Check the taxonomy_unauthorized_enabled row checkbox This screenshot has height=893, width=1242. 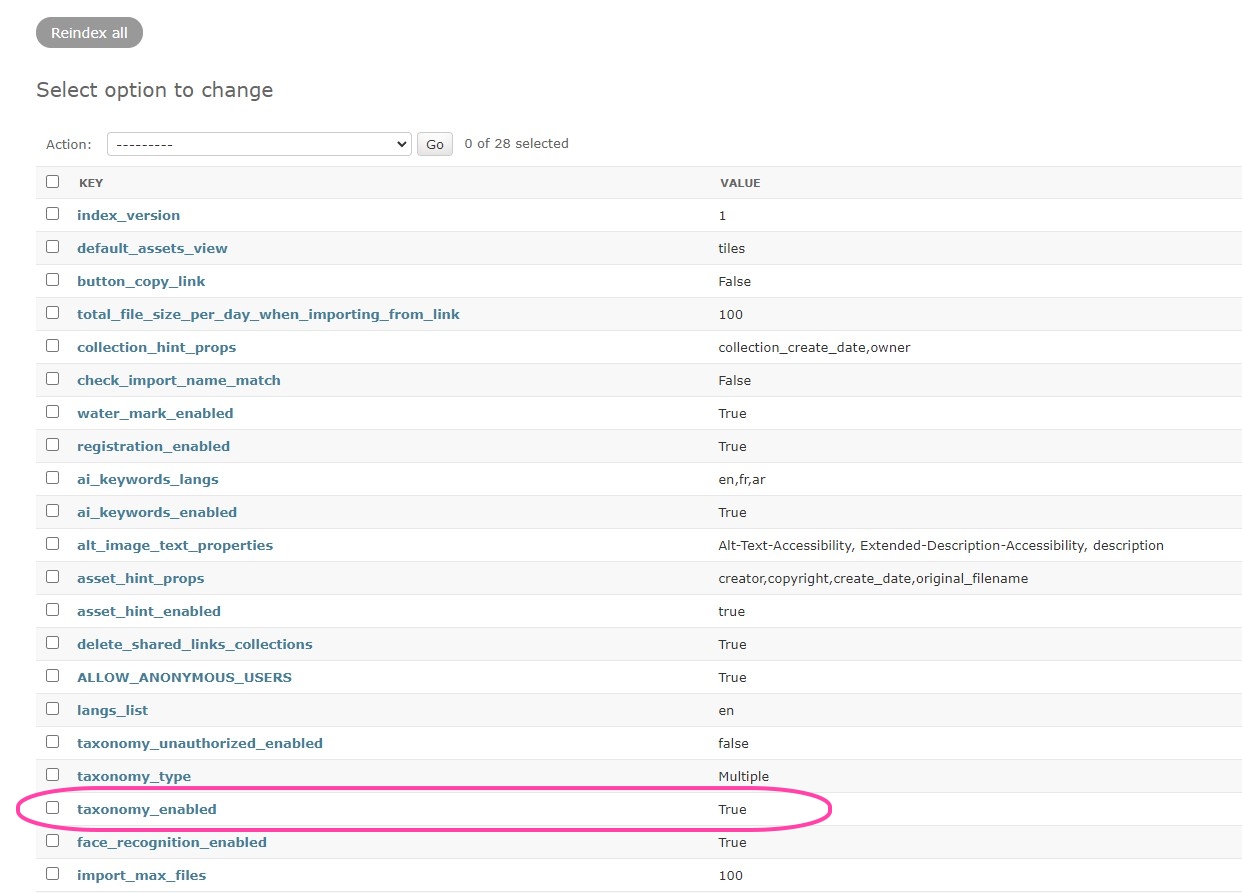(x=52, y=741)
